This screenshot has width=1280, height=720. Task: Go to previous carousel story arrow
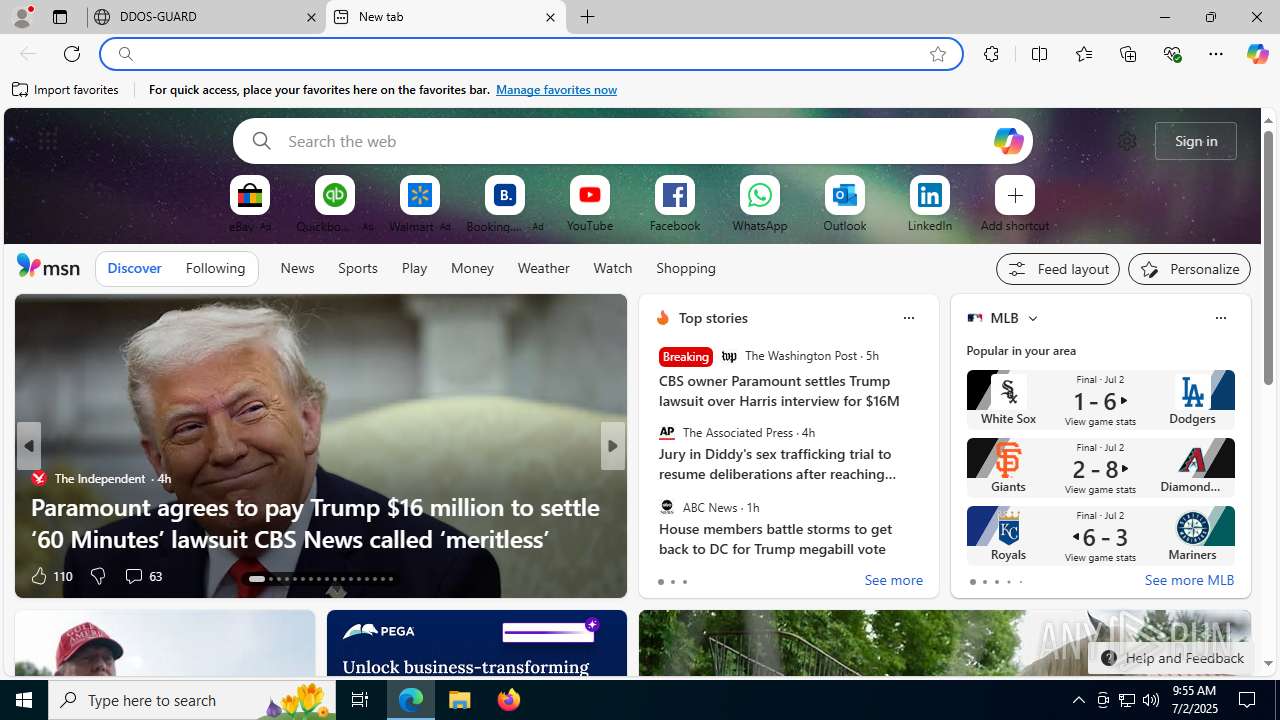tap(28, 446)
